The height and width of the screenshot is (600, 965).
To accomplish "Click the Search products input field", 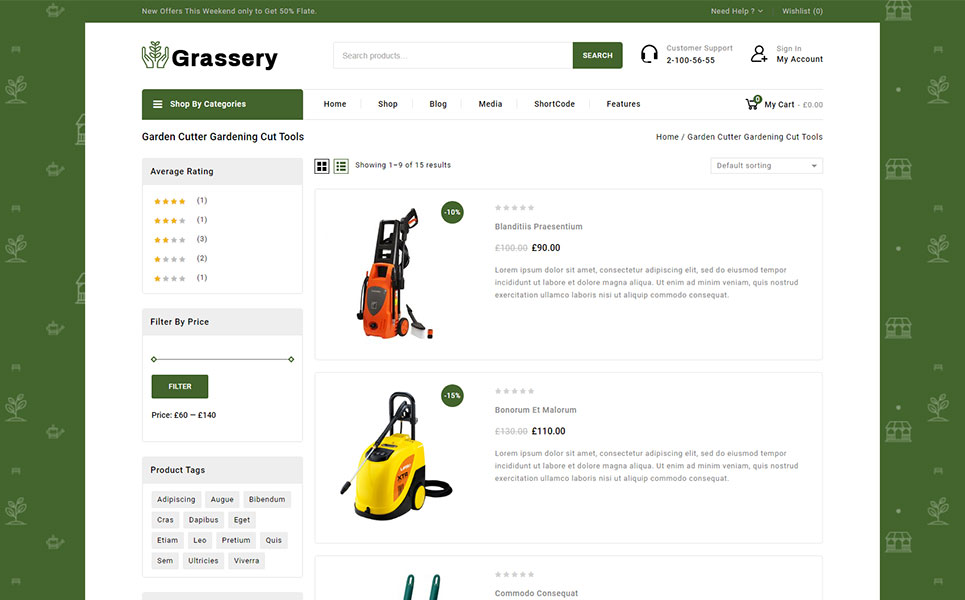I will click(452, 56).
